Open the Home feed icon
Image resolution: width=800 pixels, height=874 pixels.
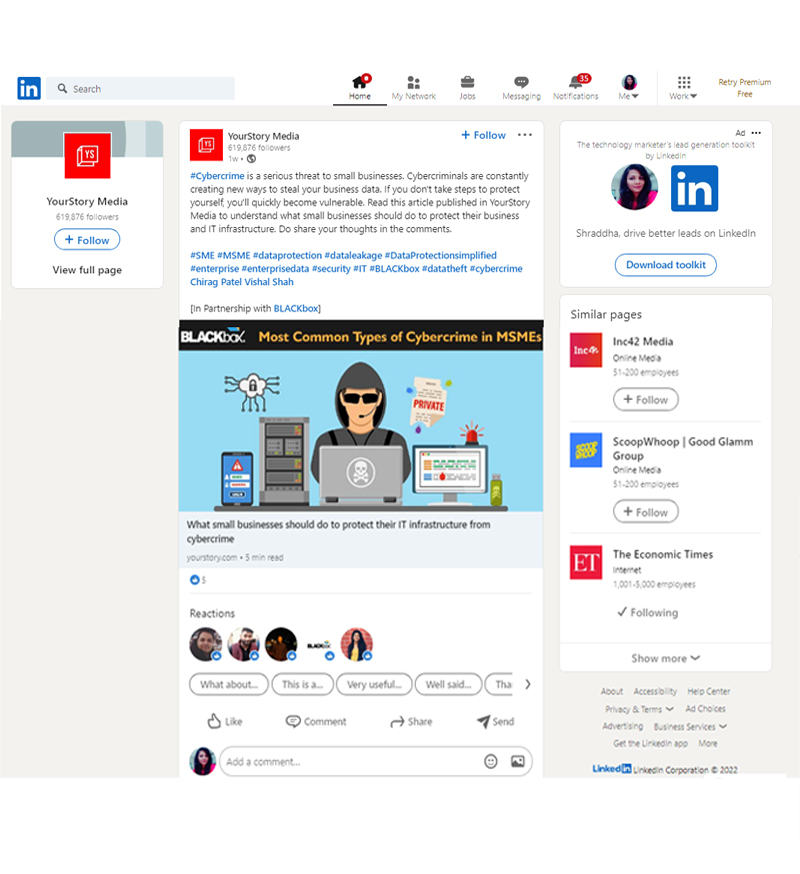(360, 83)
